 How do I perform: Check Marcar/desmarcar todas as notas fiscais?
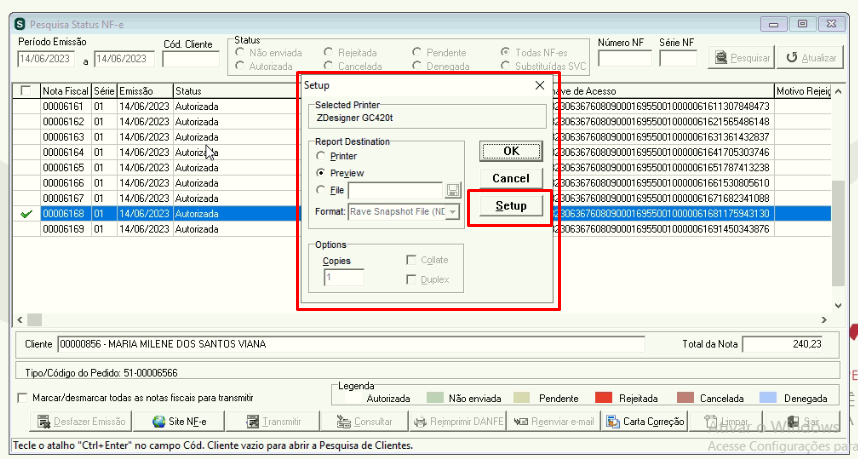(x=22, y=398)
